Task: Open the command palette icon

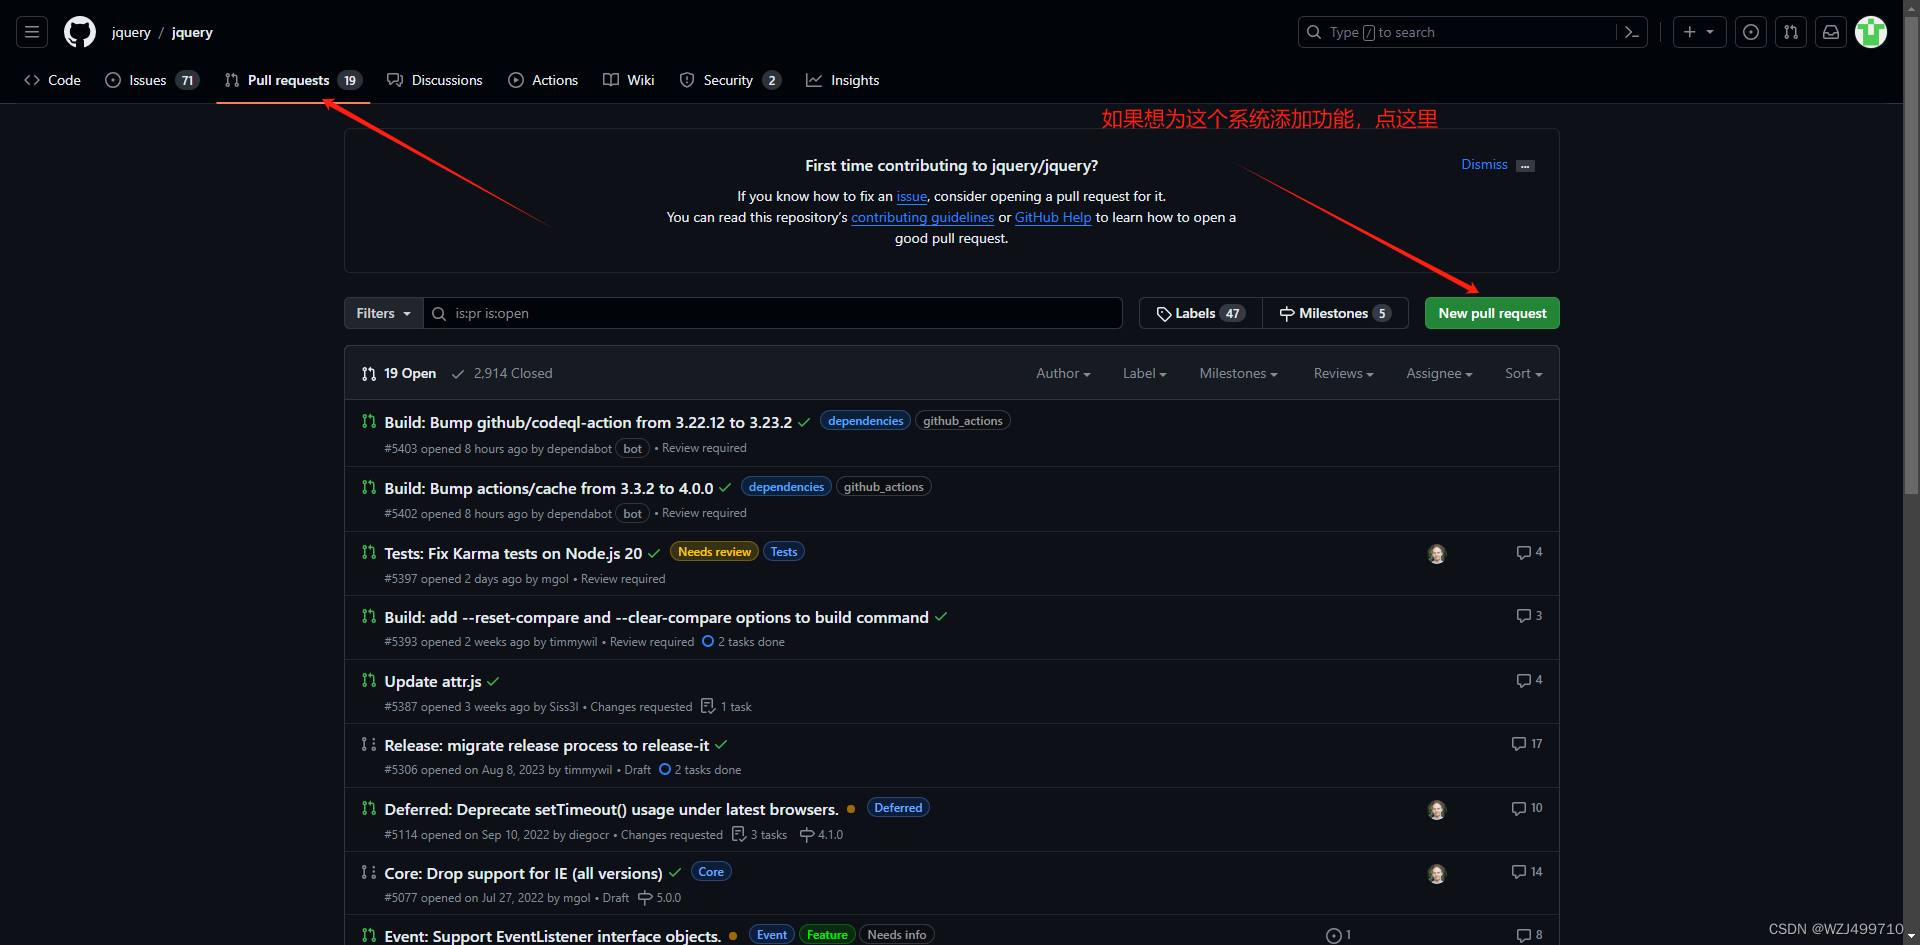Action: [1631, 32]
